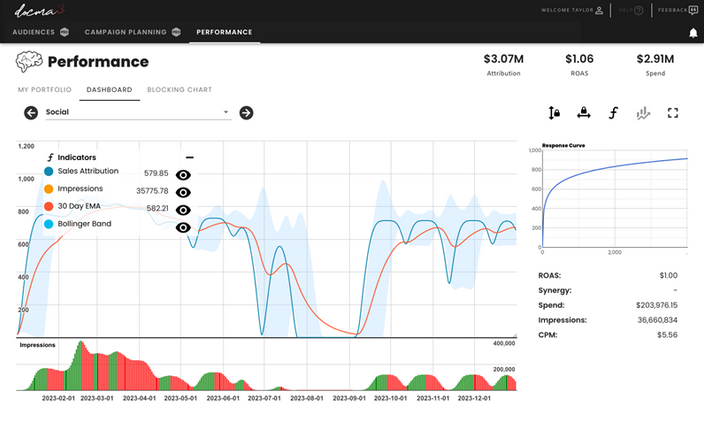Click the Help link
Viewport: 704px width, 445px height.
[625, 10]
